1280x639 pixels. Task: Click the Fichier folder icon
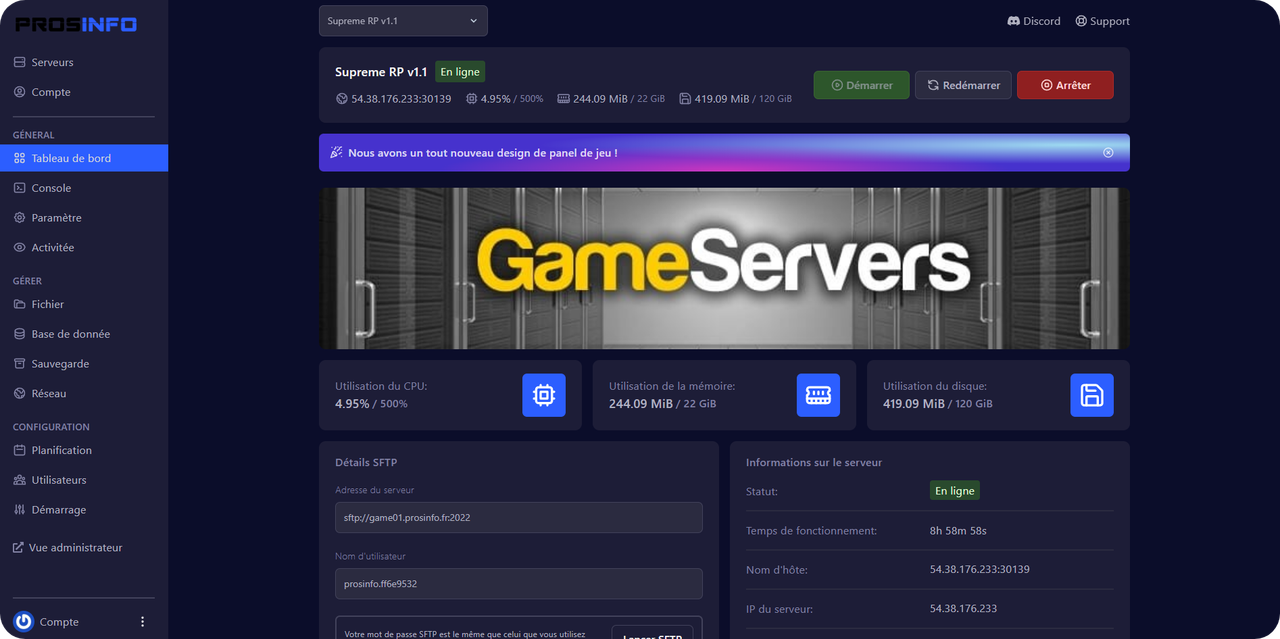point(20,304)
